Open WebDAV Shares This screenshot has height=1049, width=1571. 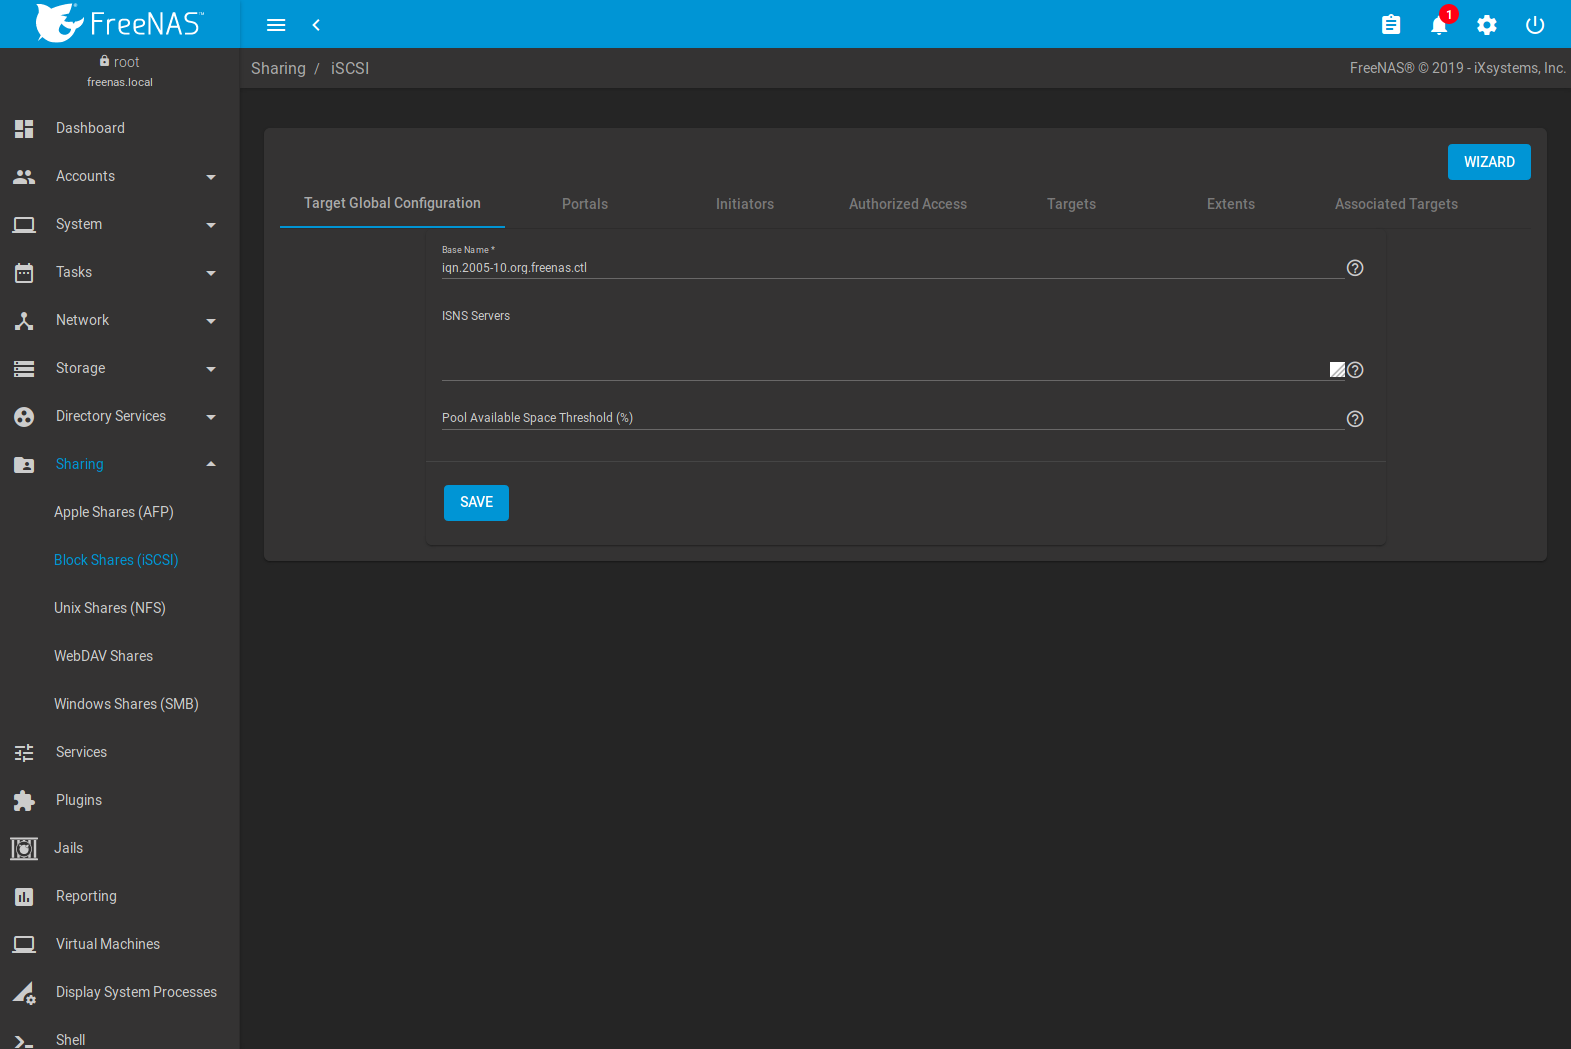coord(103,656)
